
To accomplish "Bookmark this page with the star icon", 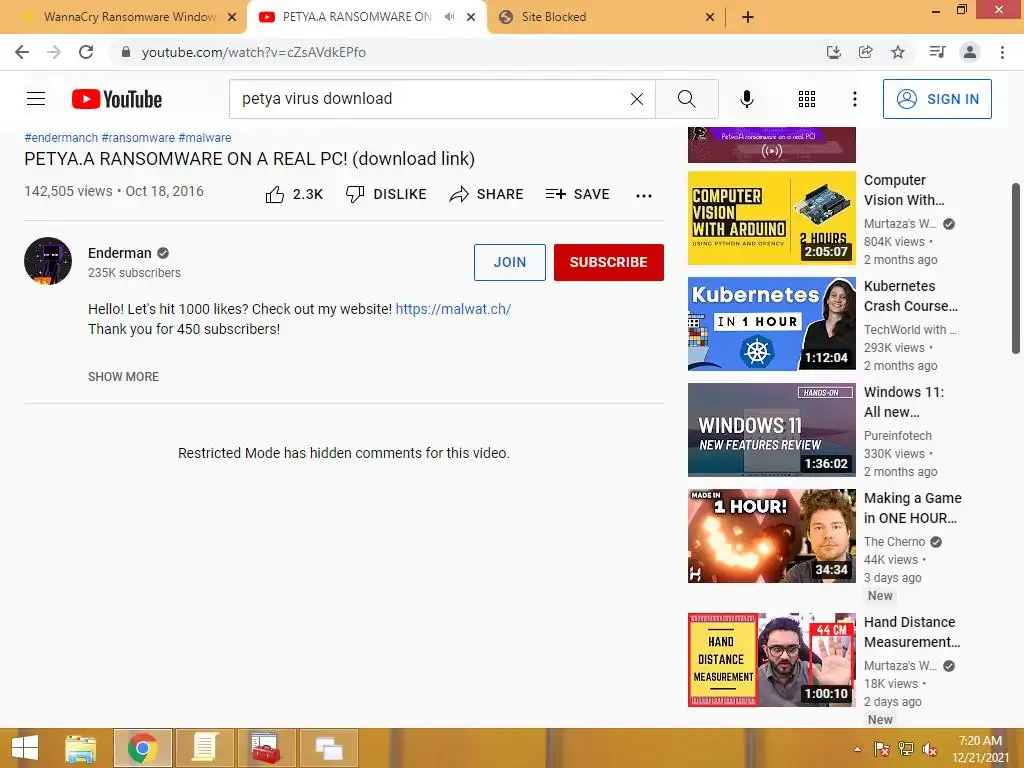I will 898,52.
